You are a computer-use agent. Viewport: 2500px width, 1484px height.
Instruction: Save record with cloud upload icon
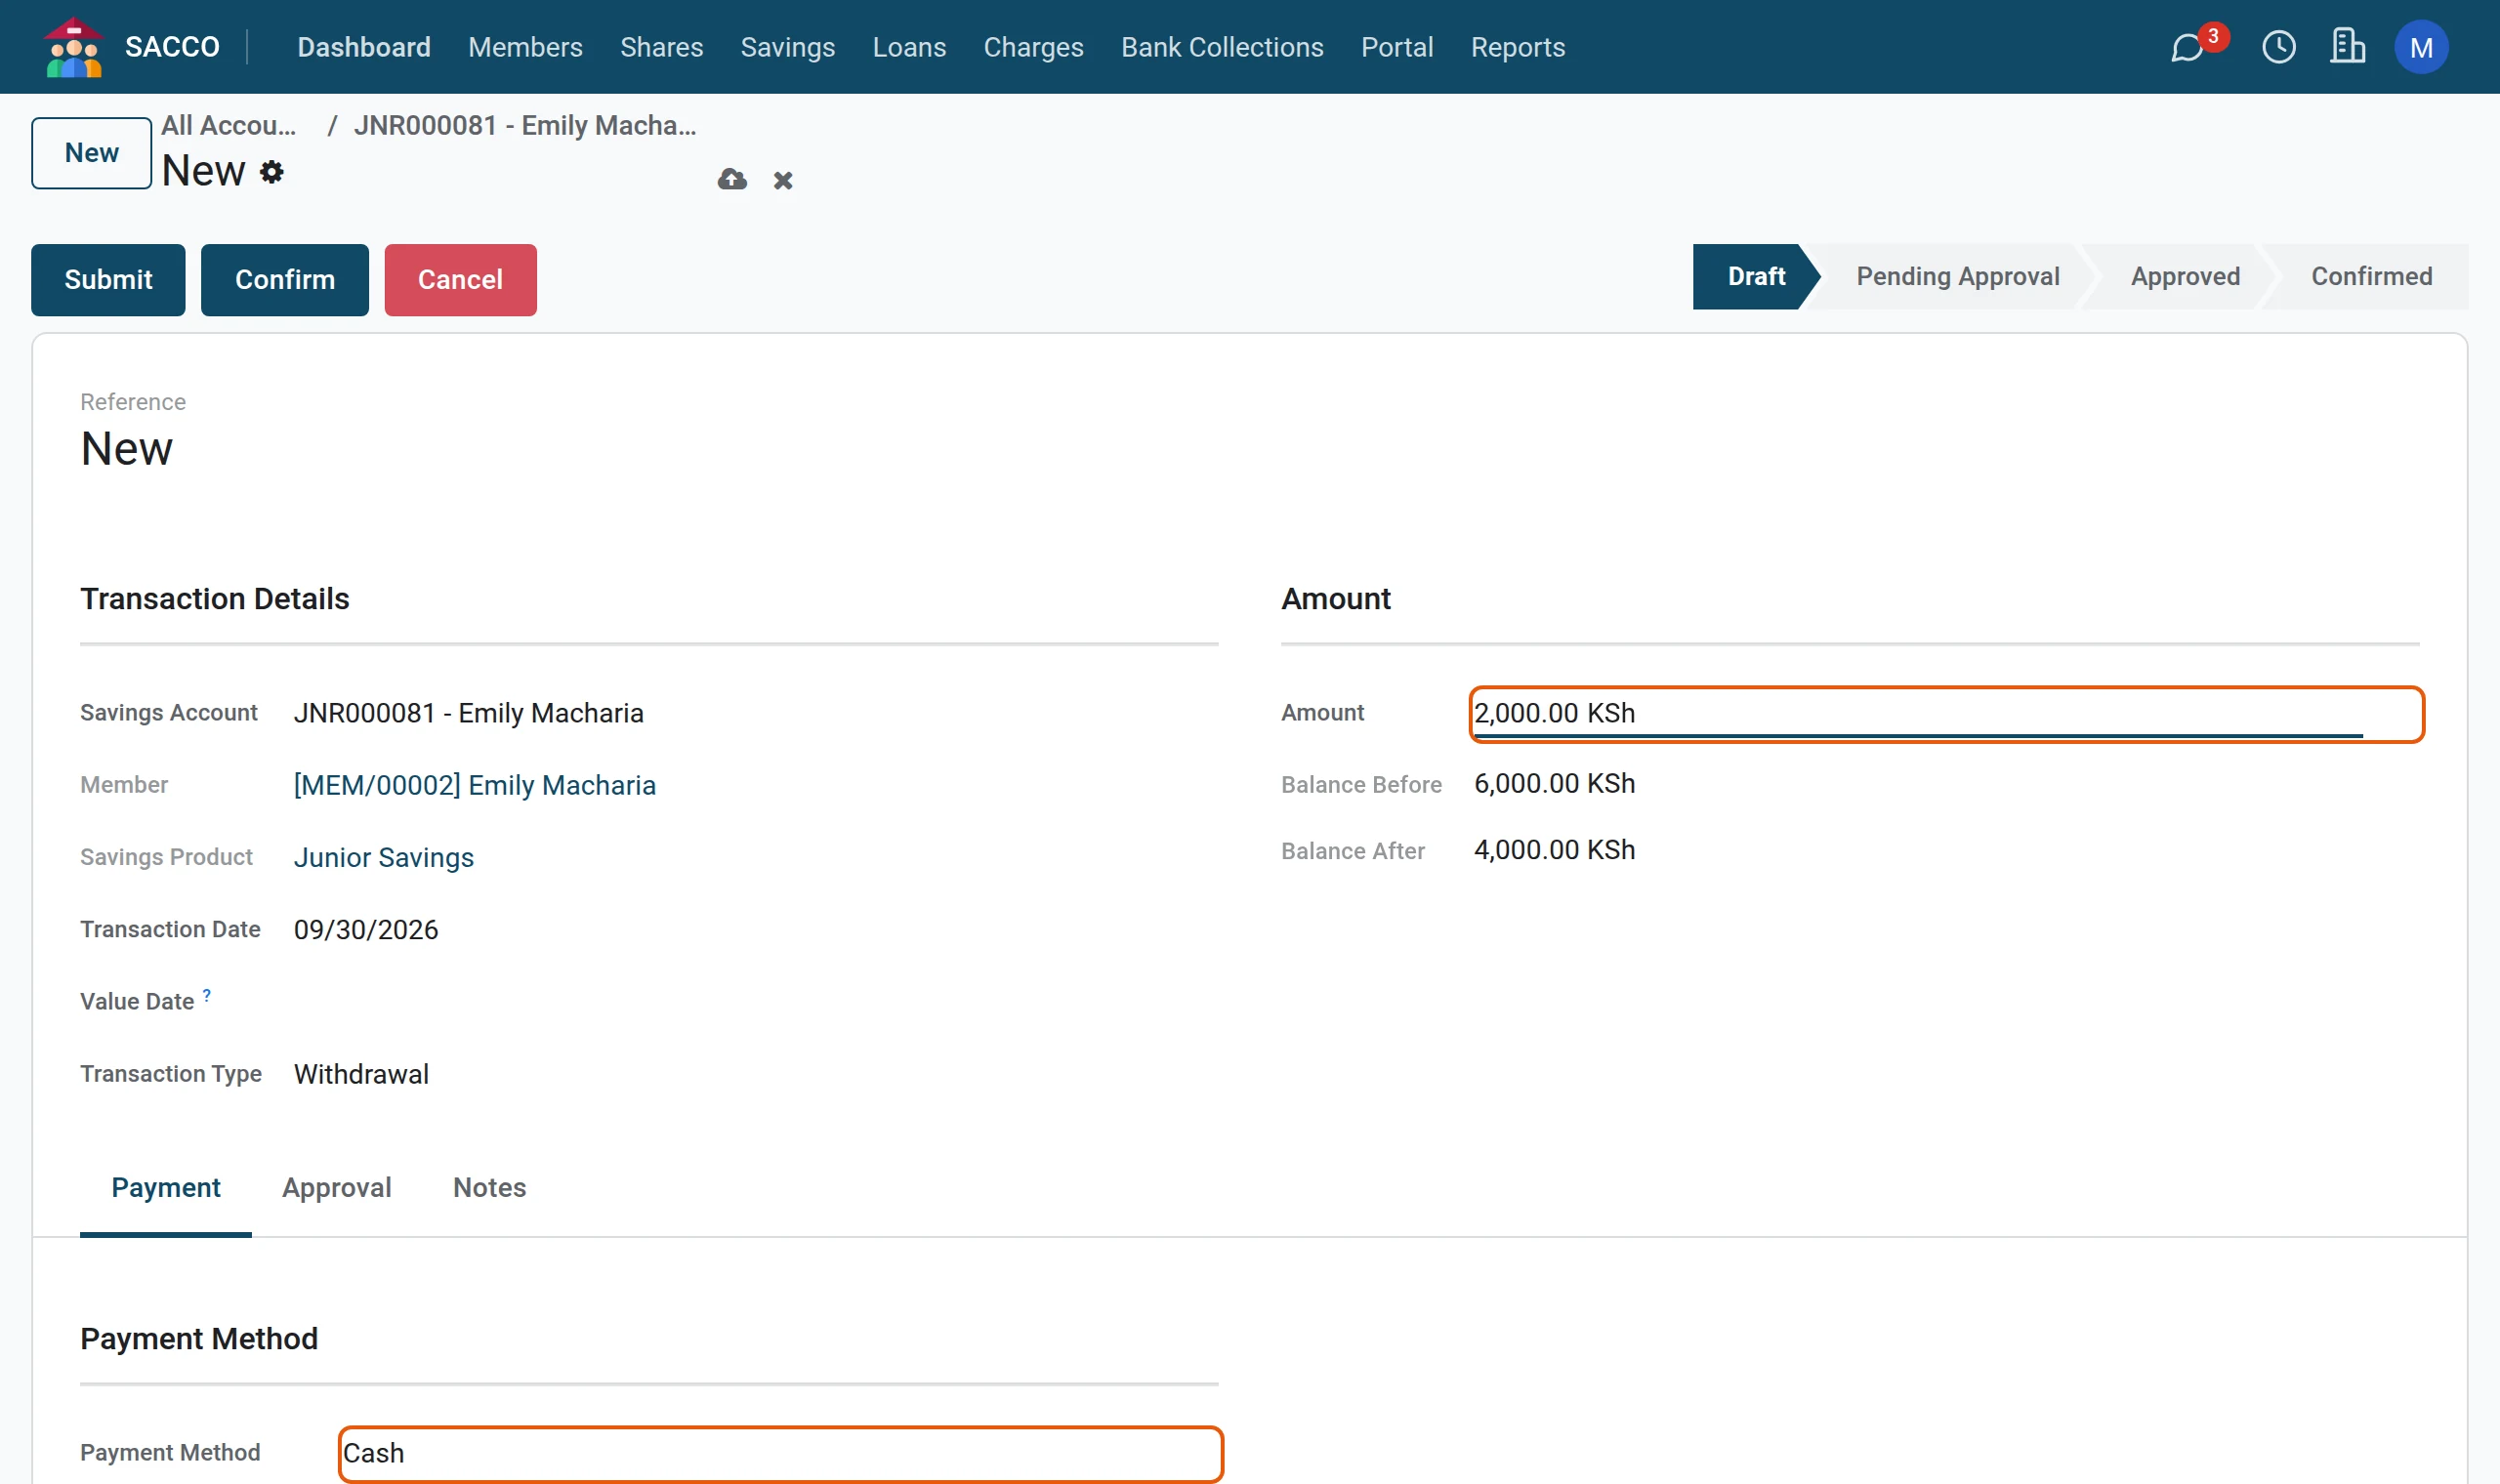[732, 179]
